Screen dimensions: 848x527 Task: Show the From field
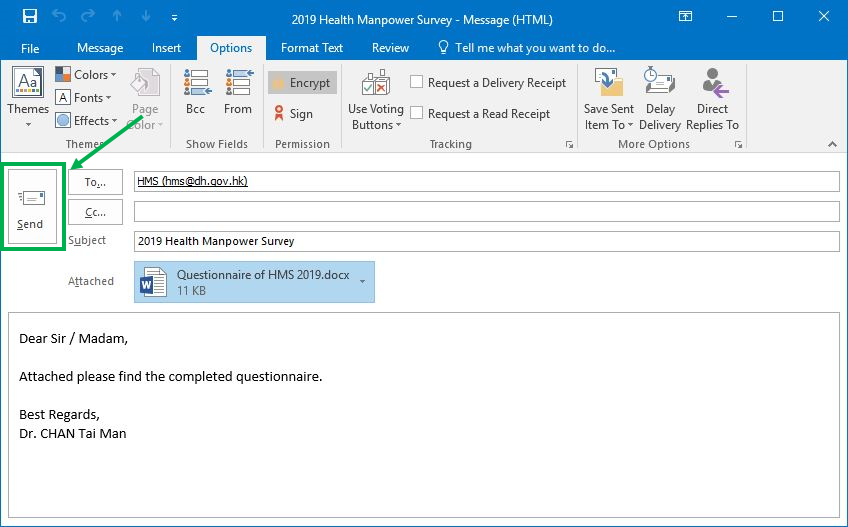point(238,93)
